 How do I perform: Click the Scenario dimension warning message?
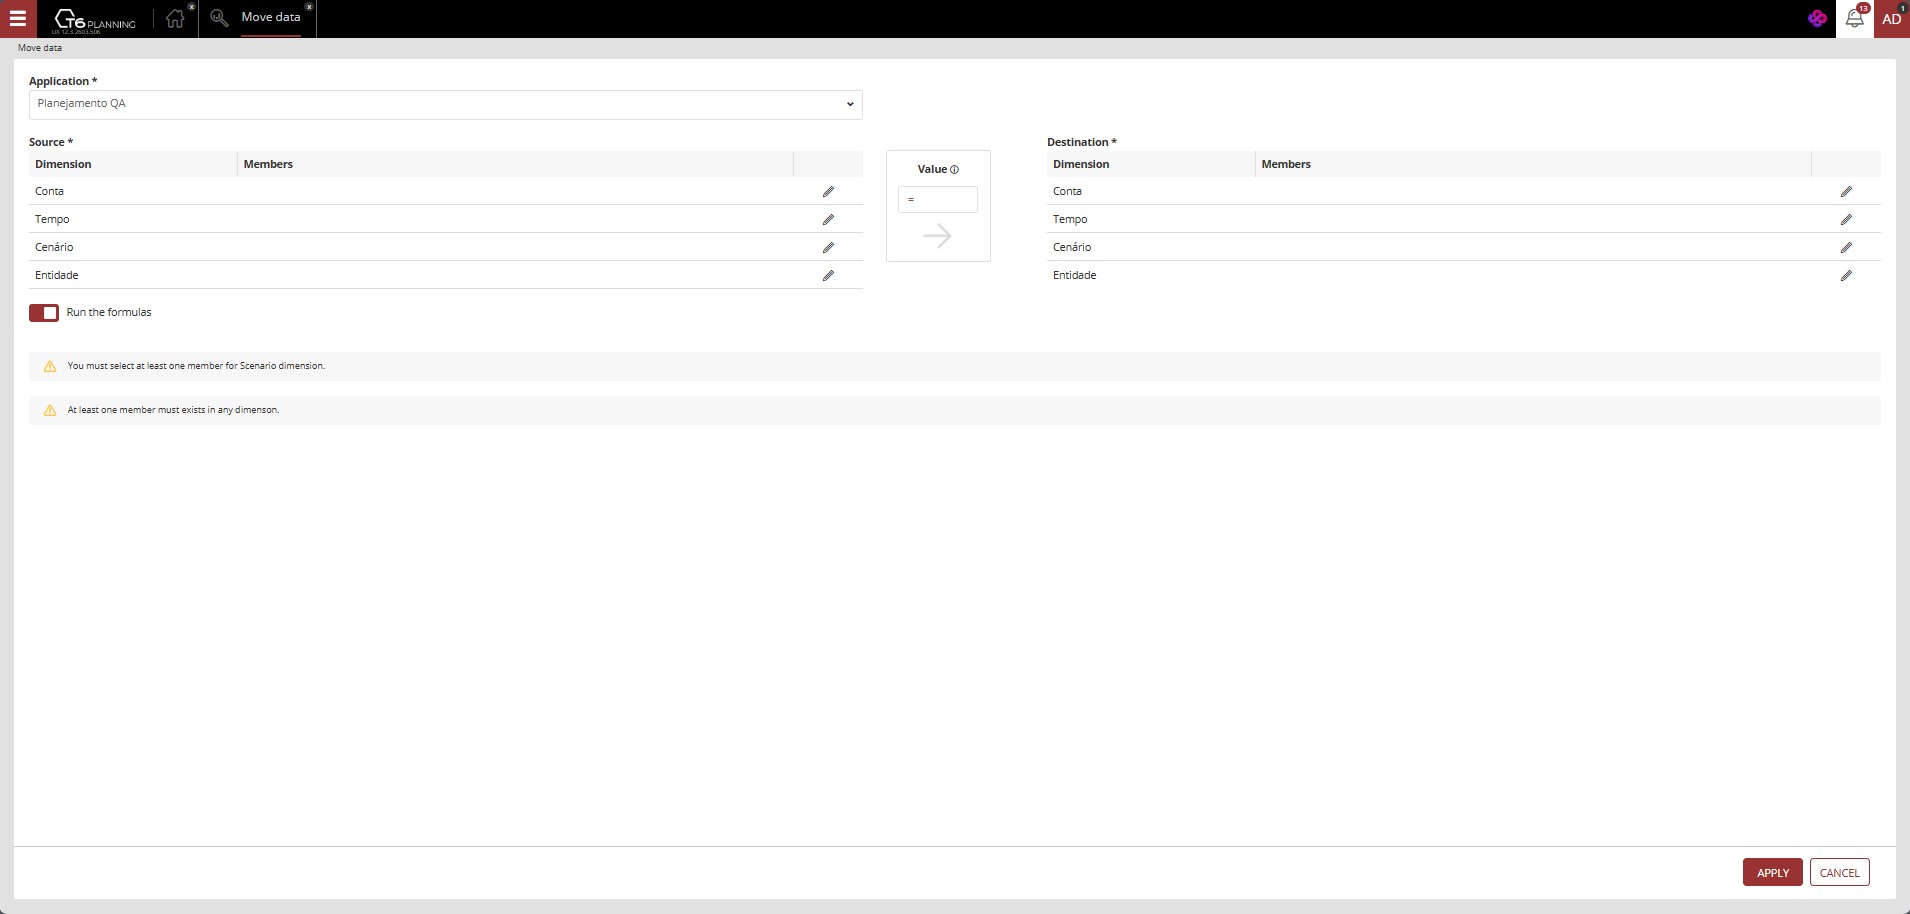tap(195, 366)
